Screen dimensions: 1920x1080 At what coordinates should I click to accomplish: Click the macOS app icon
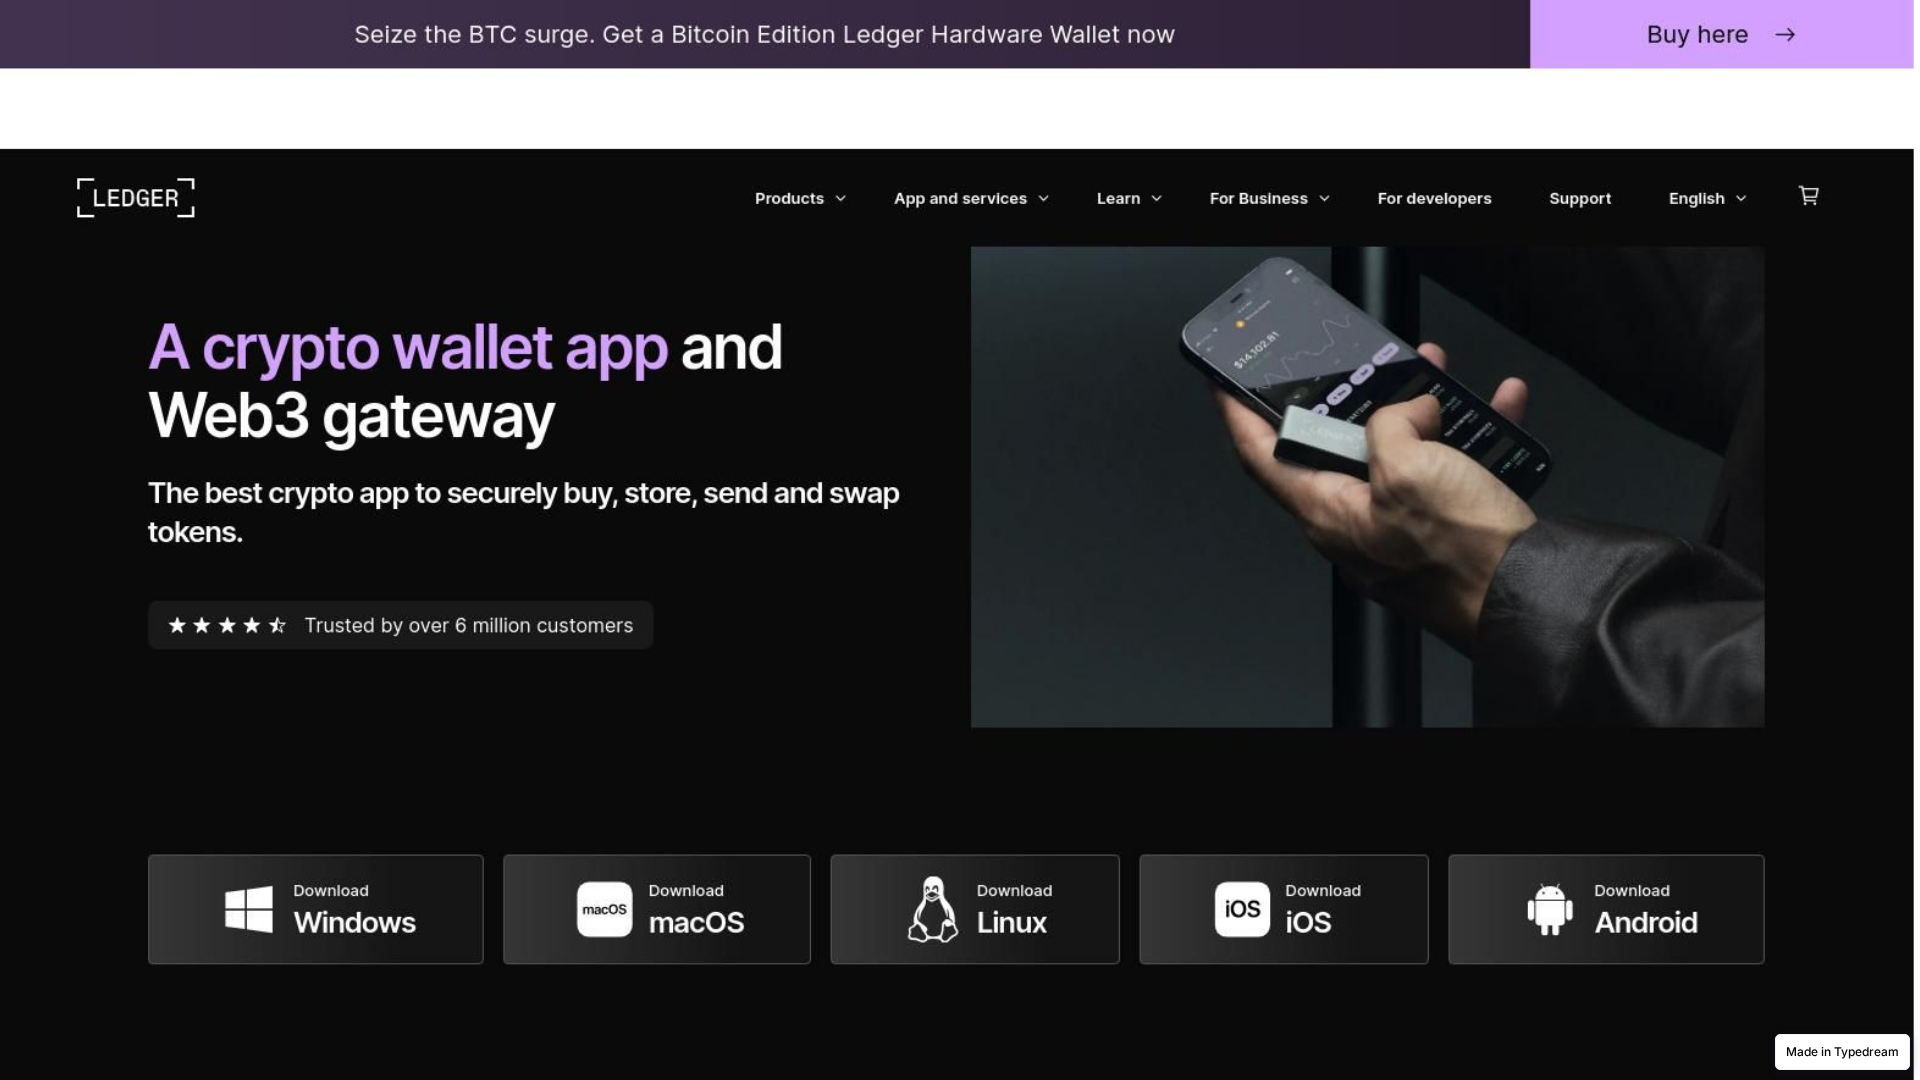point(604,909)
